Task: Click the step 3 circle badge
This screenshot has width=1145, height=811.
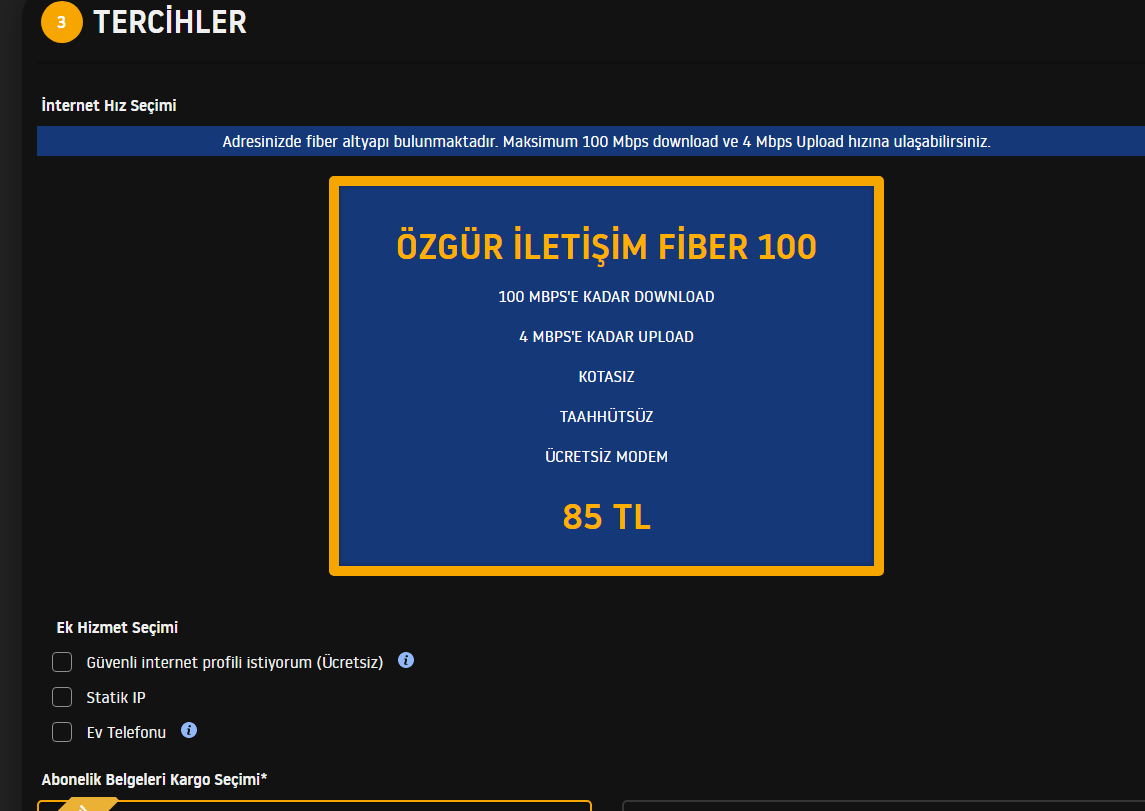Action: 62,22
